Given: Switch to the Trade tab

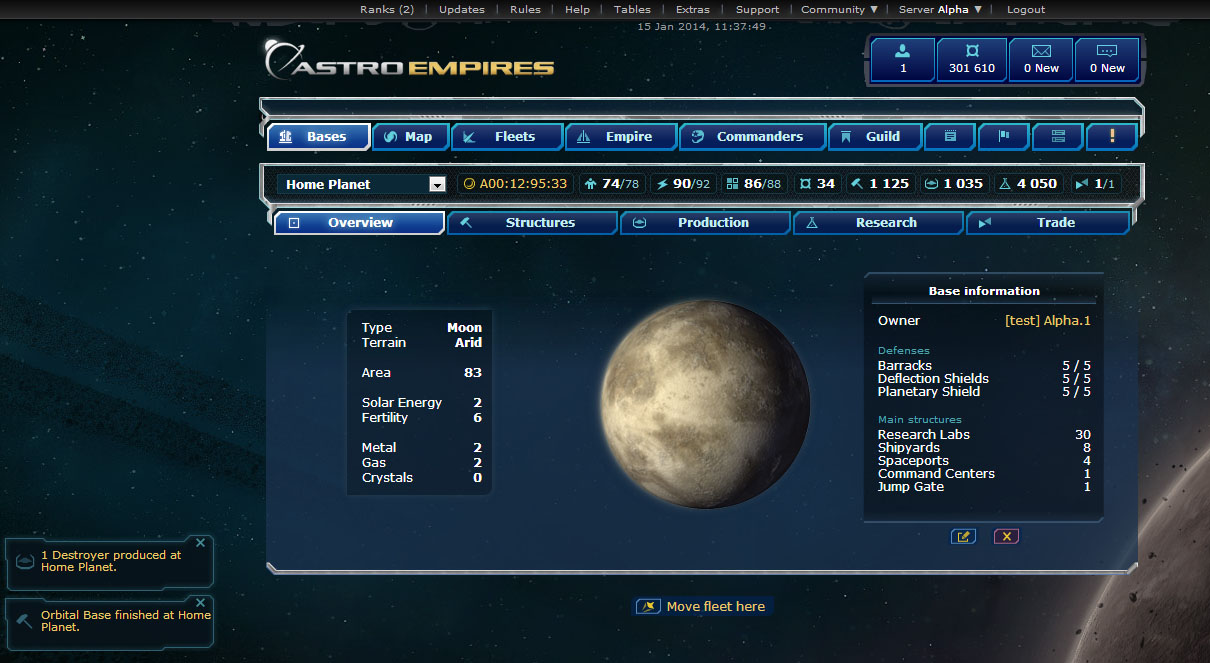Looking at the screenshot, I should coord(1048,223).
